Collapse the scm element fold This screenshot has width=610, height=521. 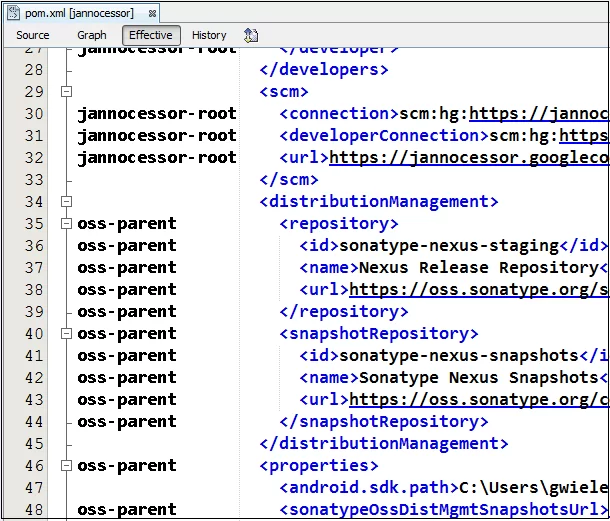[x=67, y=92]
